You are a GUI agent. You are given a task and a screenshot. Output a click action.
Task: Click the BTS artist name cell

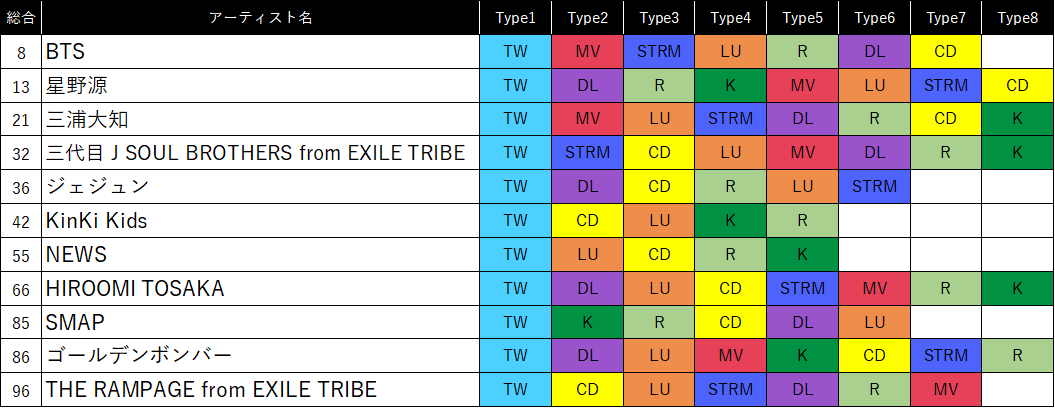[x=261, y=51]
